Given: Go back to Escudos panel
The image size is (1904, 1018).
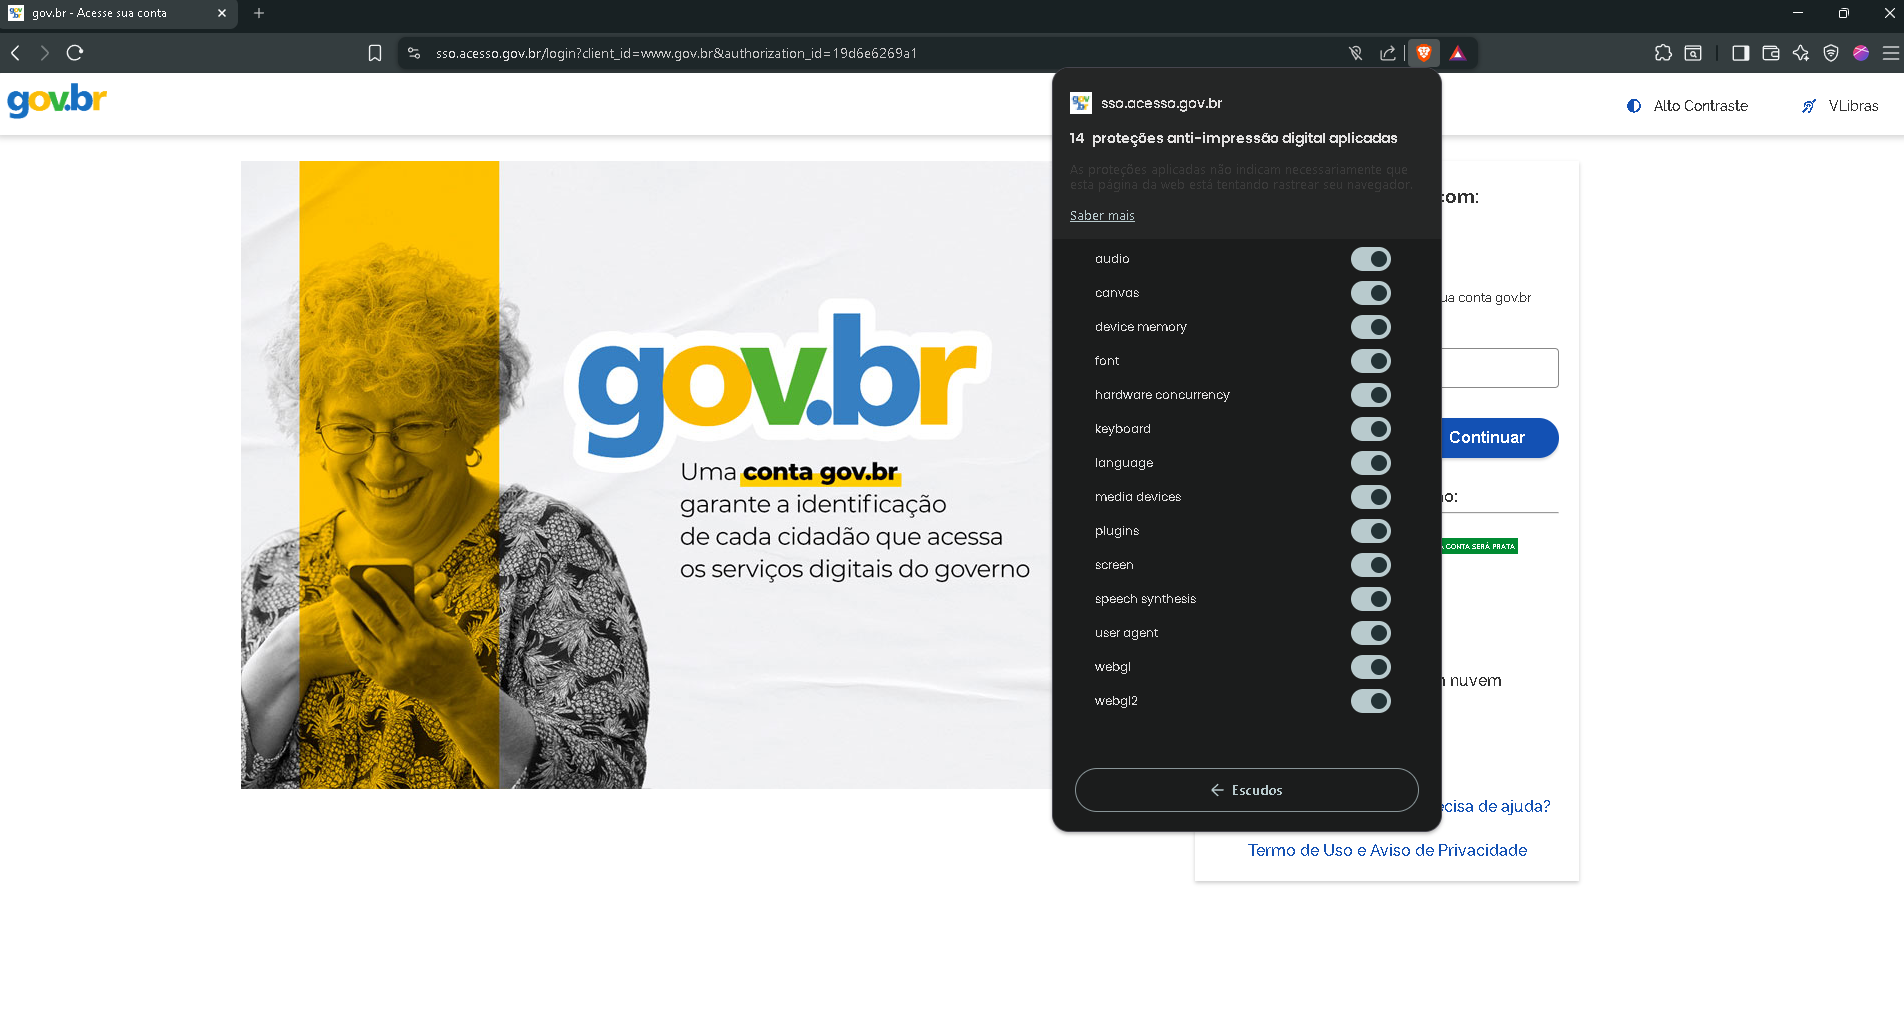Looking at the screenshot, I should [1246, 790].
